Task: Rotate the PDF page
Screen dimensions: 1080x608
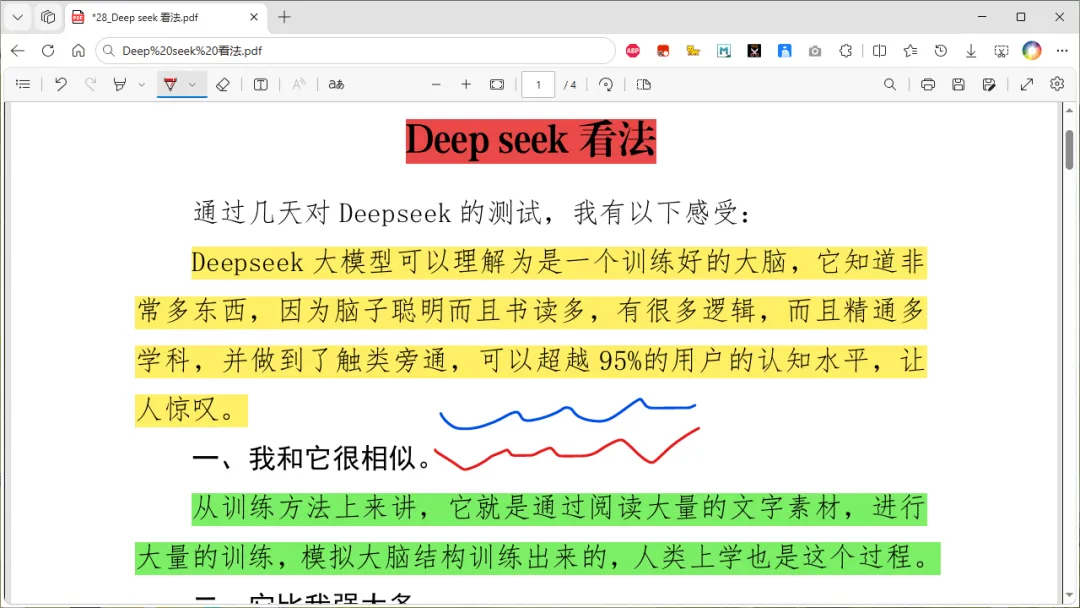Action: [x=606, y=84]
